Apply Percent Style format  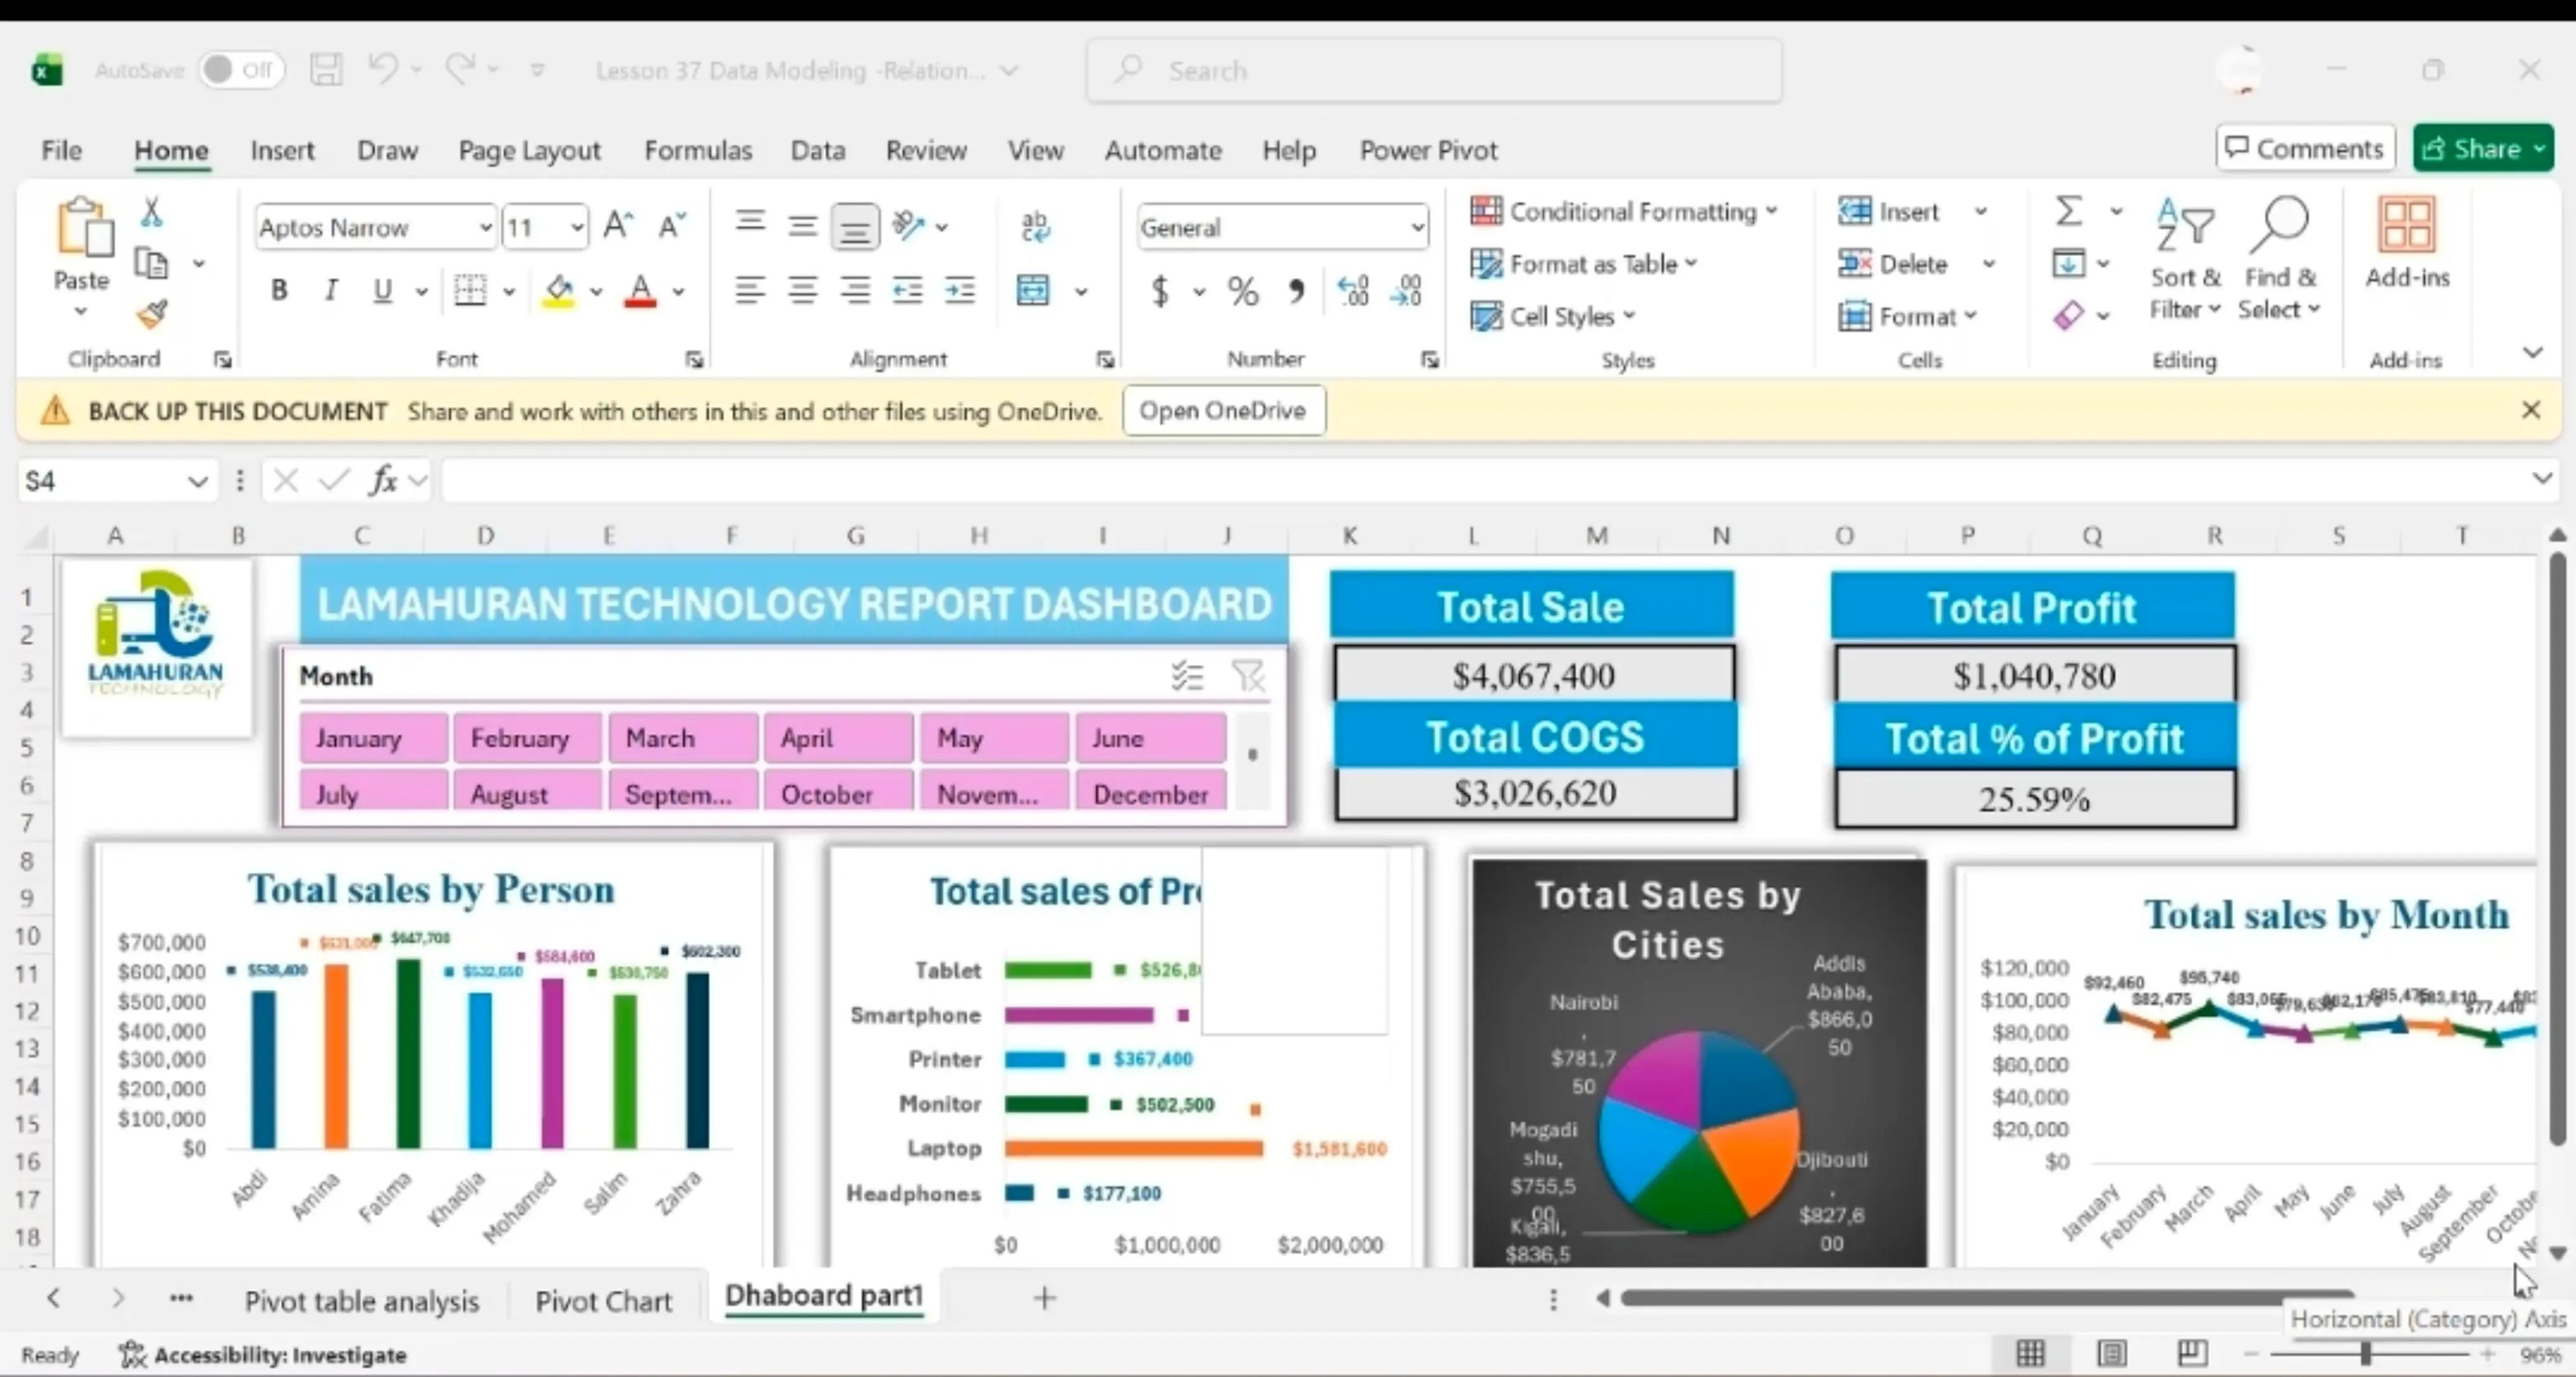click(x=1243, y=291)
